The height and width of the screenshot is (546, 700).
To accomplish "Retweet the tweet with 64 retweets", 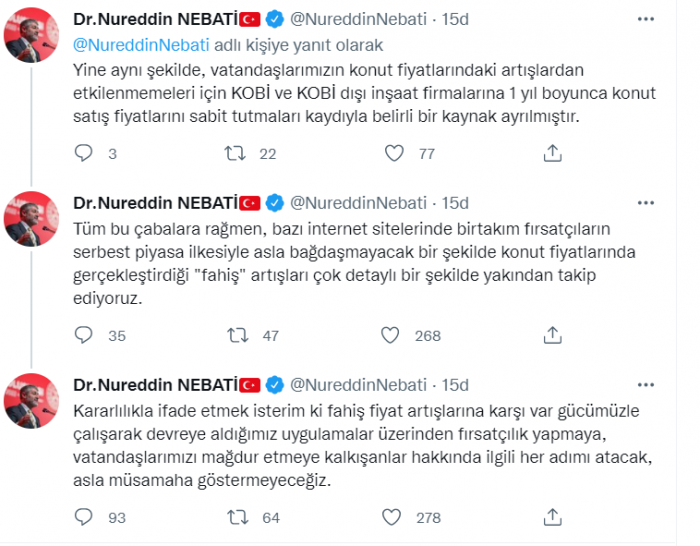I will pyautogui.click(x=237, y=518).
